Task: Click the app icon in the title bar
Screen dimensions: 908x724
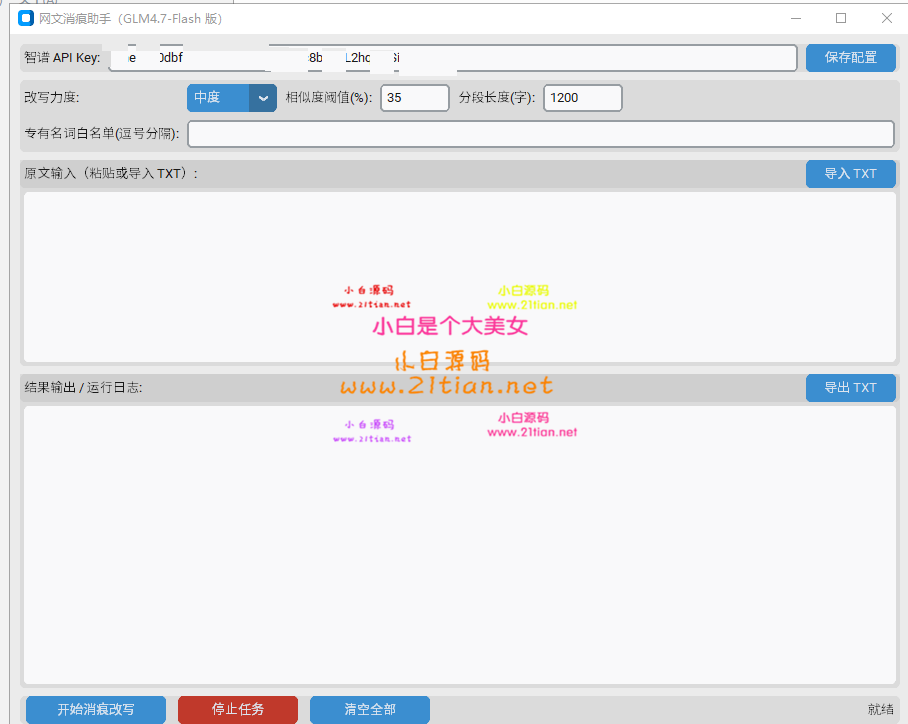Action: coord(26,19)
